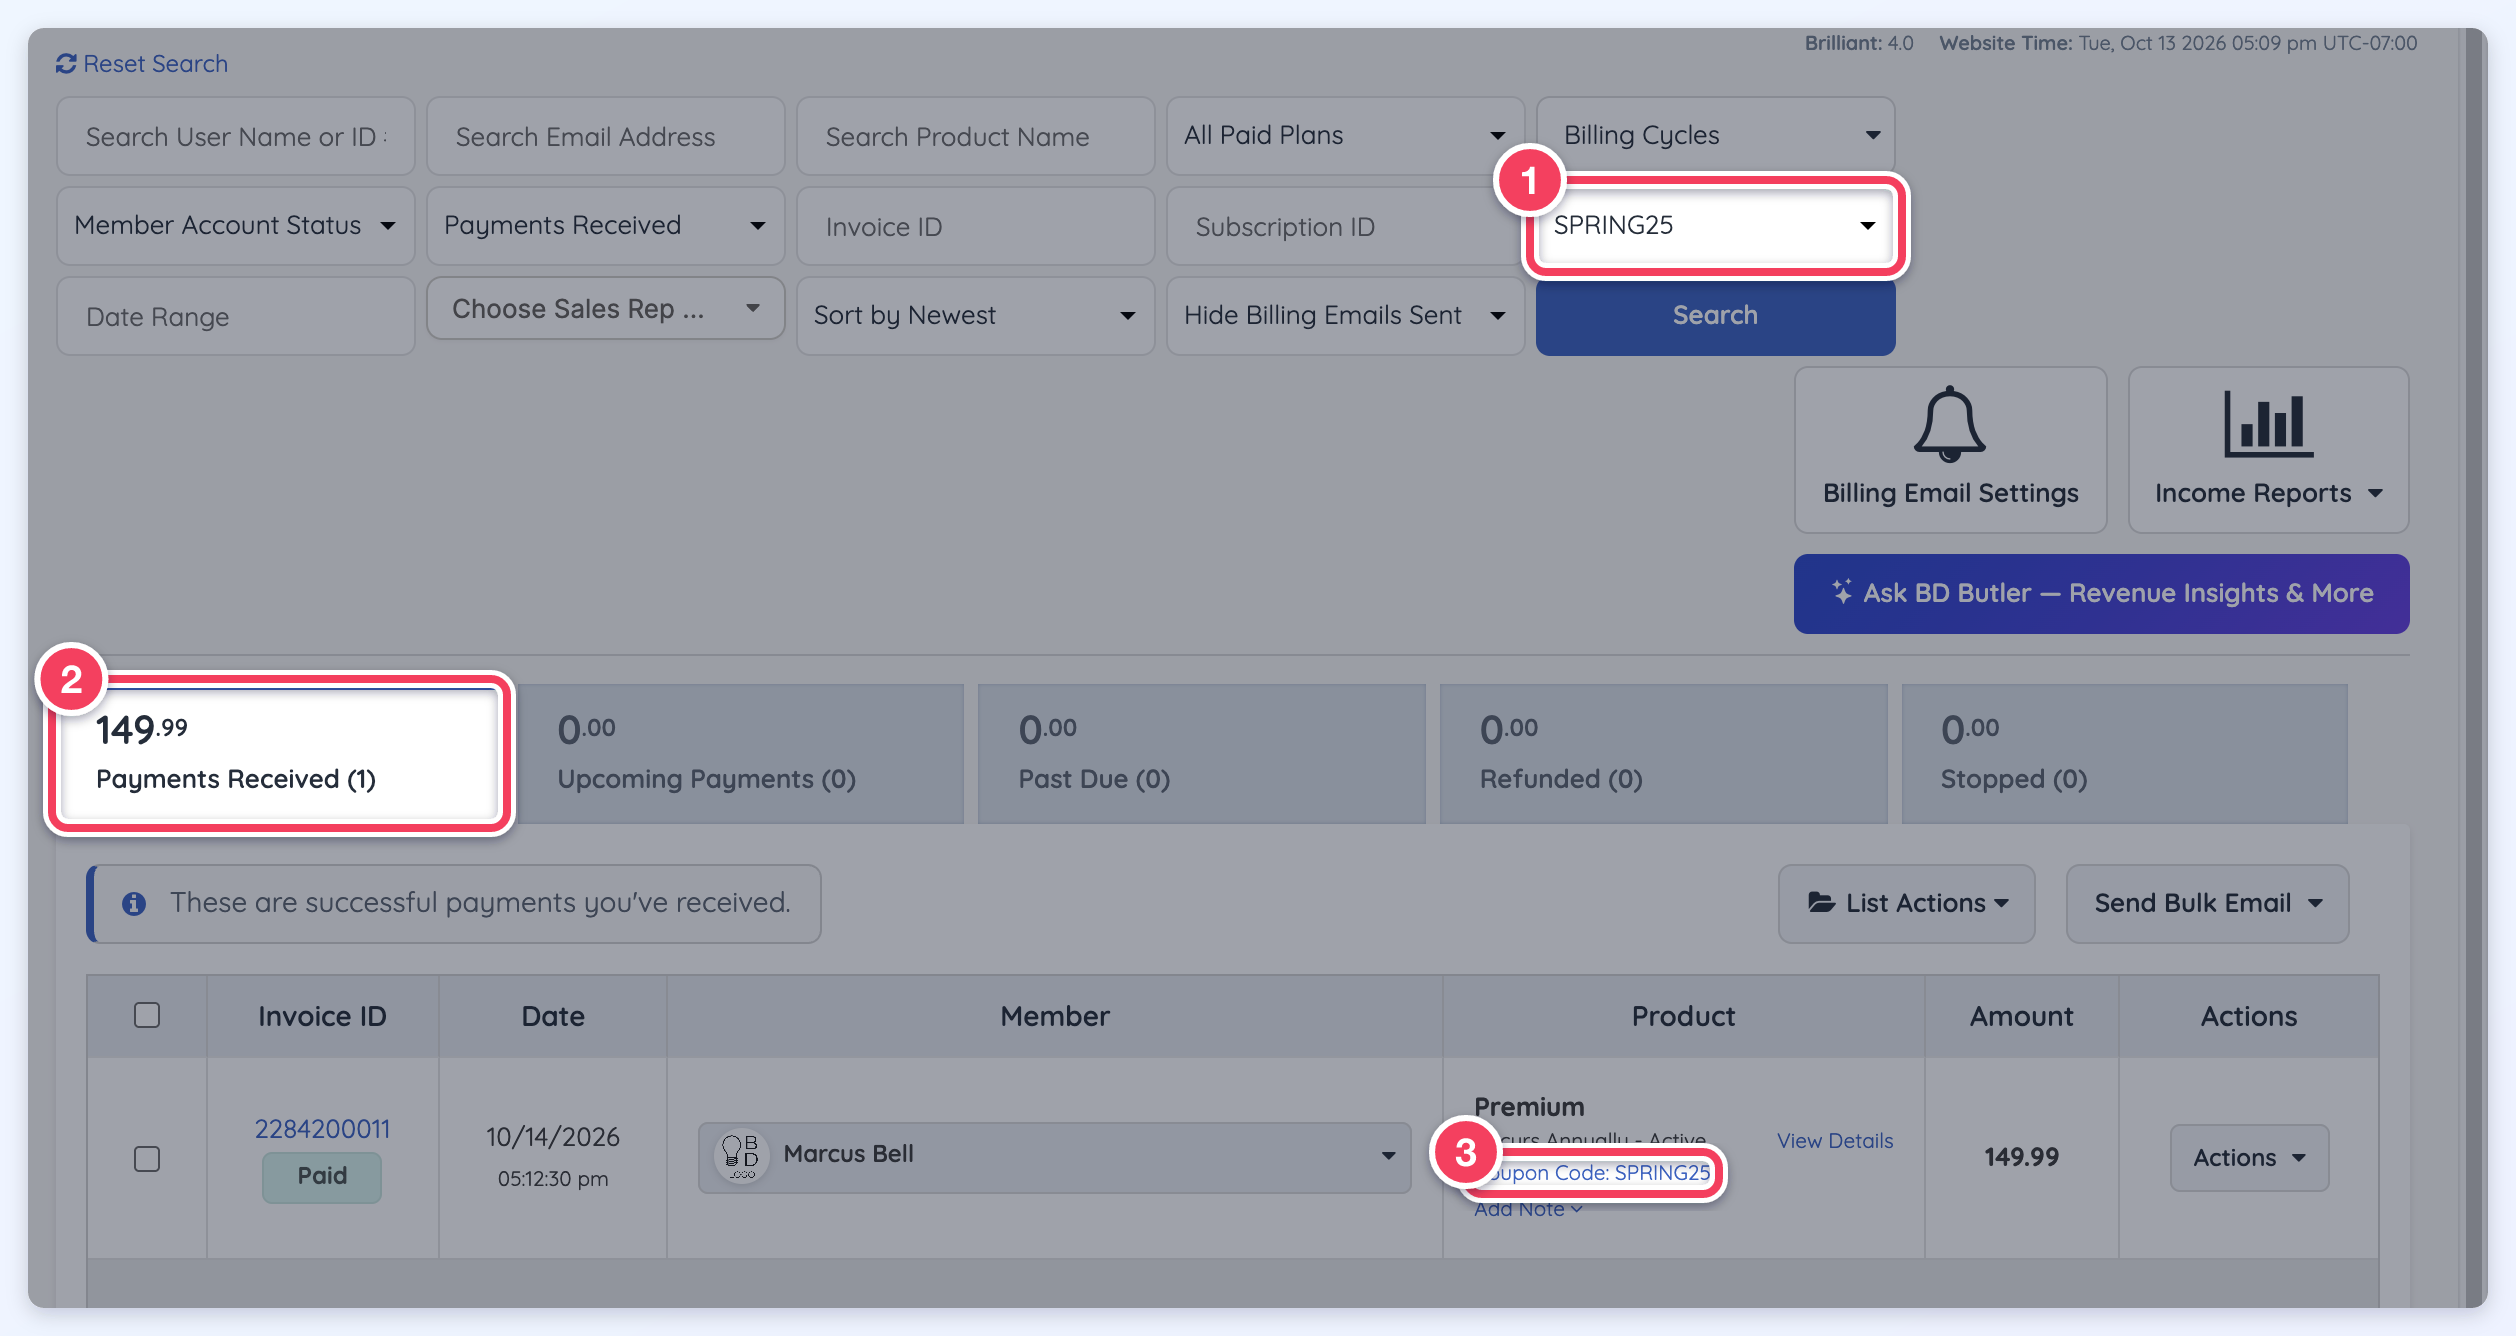The image size is (2516, 1336).
Task: Select the Payments Received (1) tab
Action: (x=279, y=754)
